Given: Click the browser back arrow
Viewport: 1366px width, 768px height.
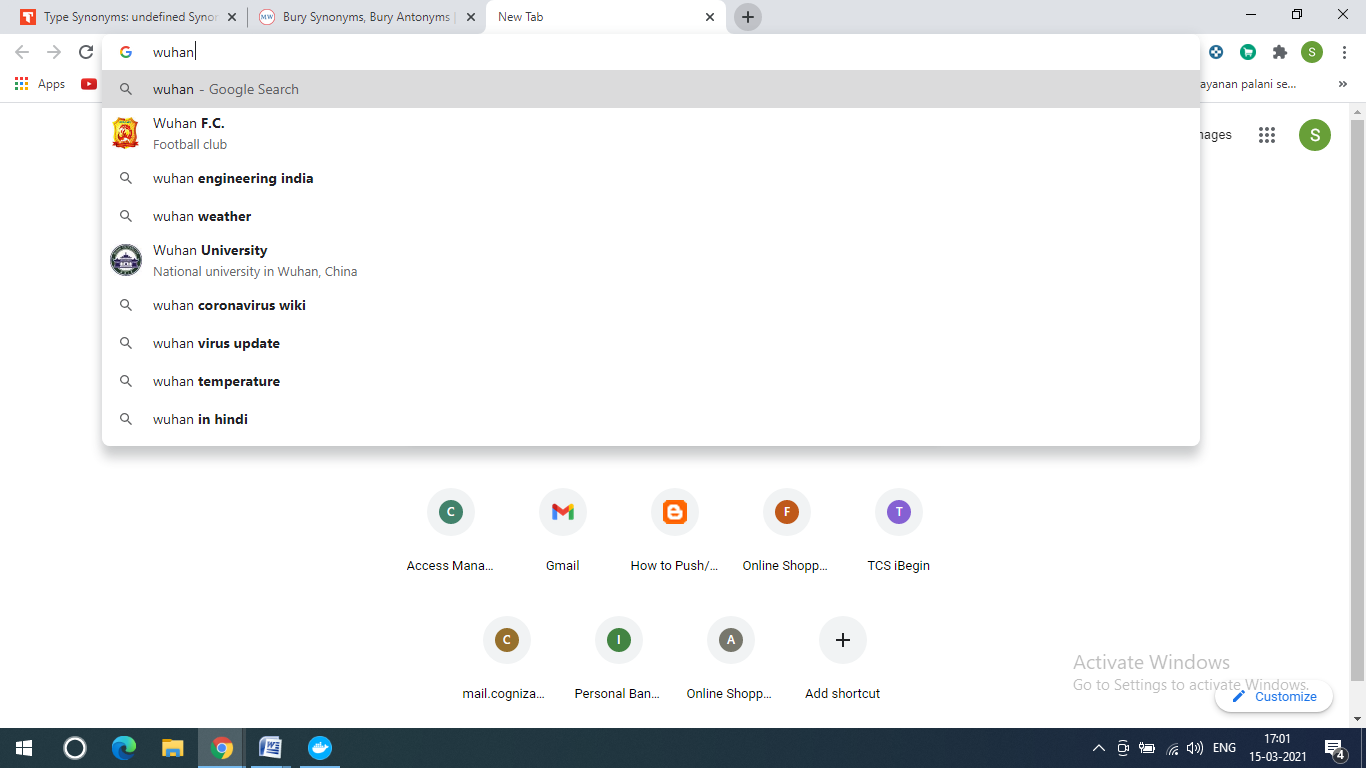Looking at the screenshot, I should pos(22,52).
